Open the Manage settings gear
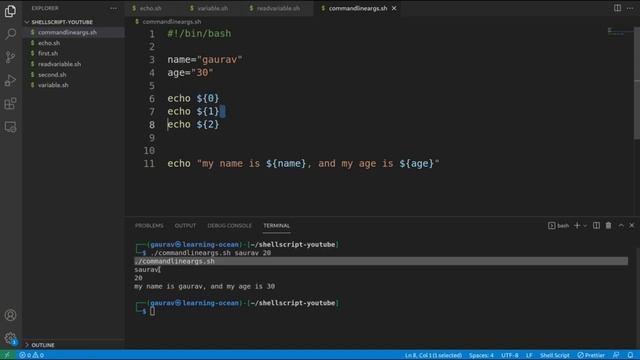Viewport: 640px width, 360px height. [x=11, y=338]
